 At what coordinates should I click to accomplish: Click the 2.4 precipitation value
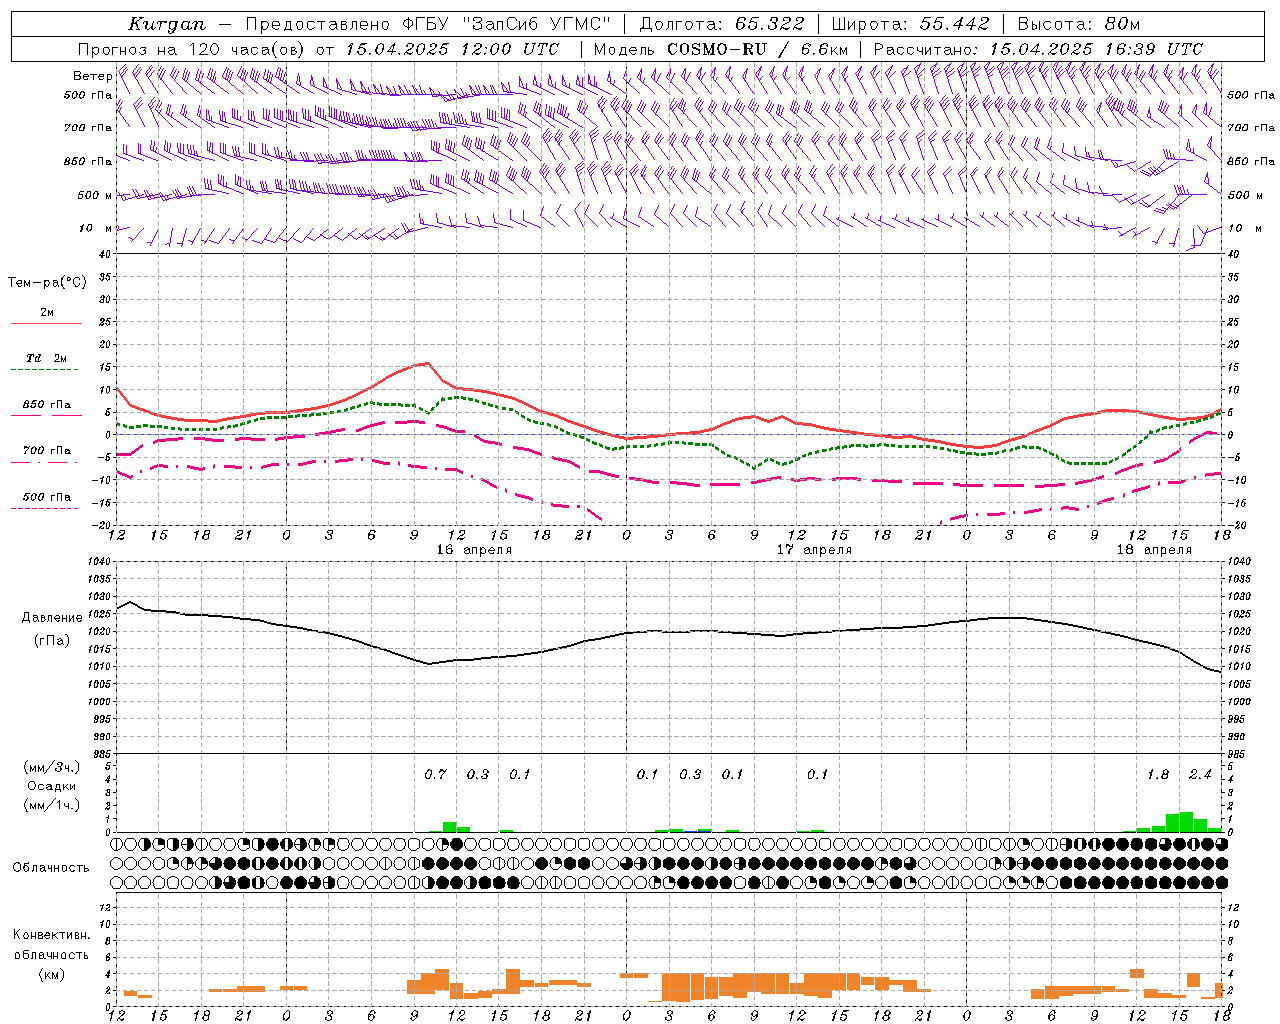pos(1200,774)
